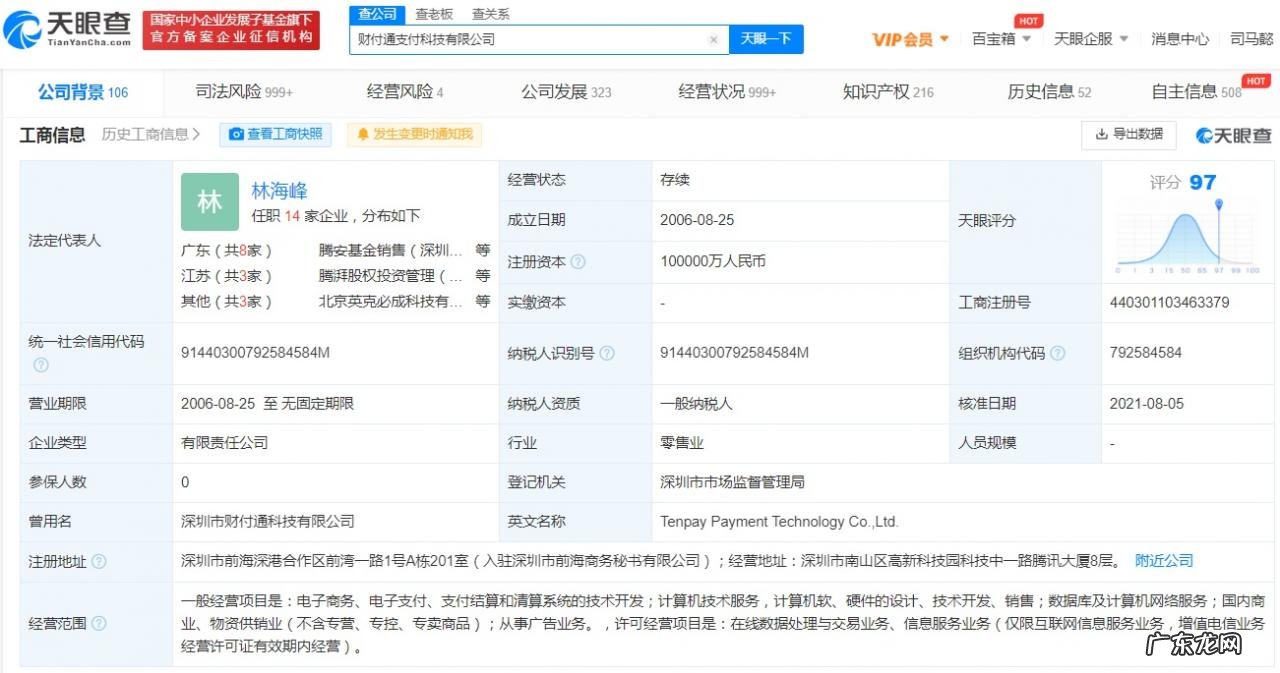Open the 百宝箱 dropdown
The width and height of the screenshot is (1280, 673).
1000,38
